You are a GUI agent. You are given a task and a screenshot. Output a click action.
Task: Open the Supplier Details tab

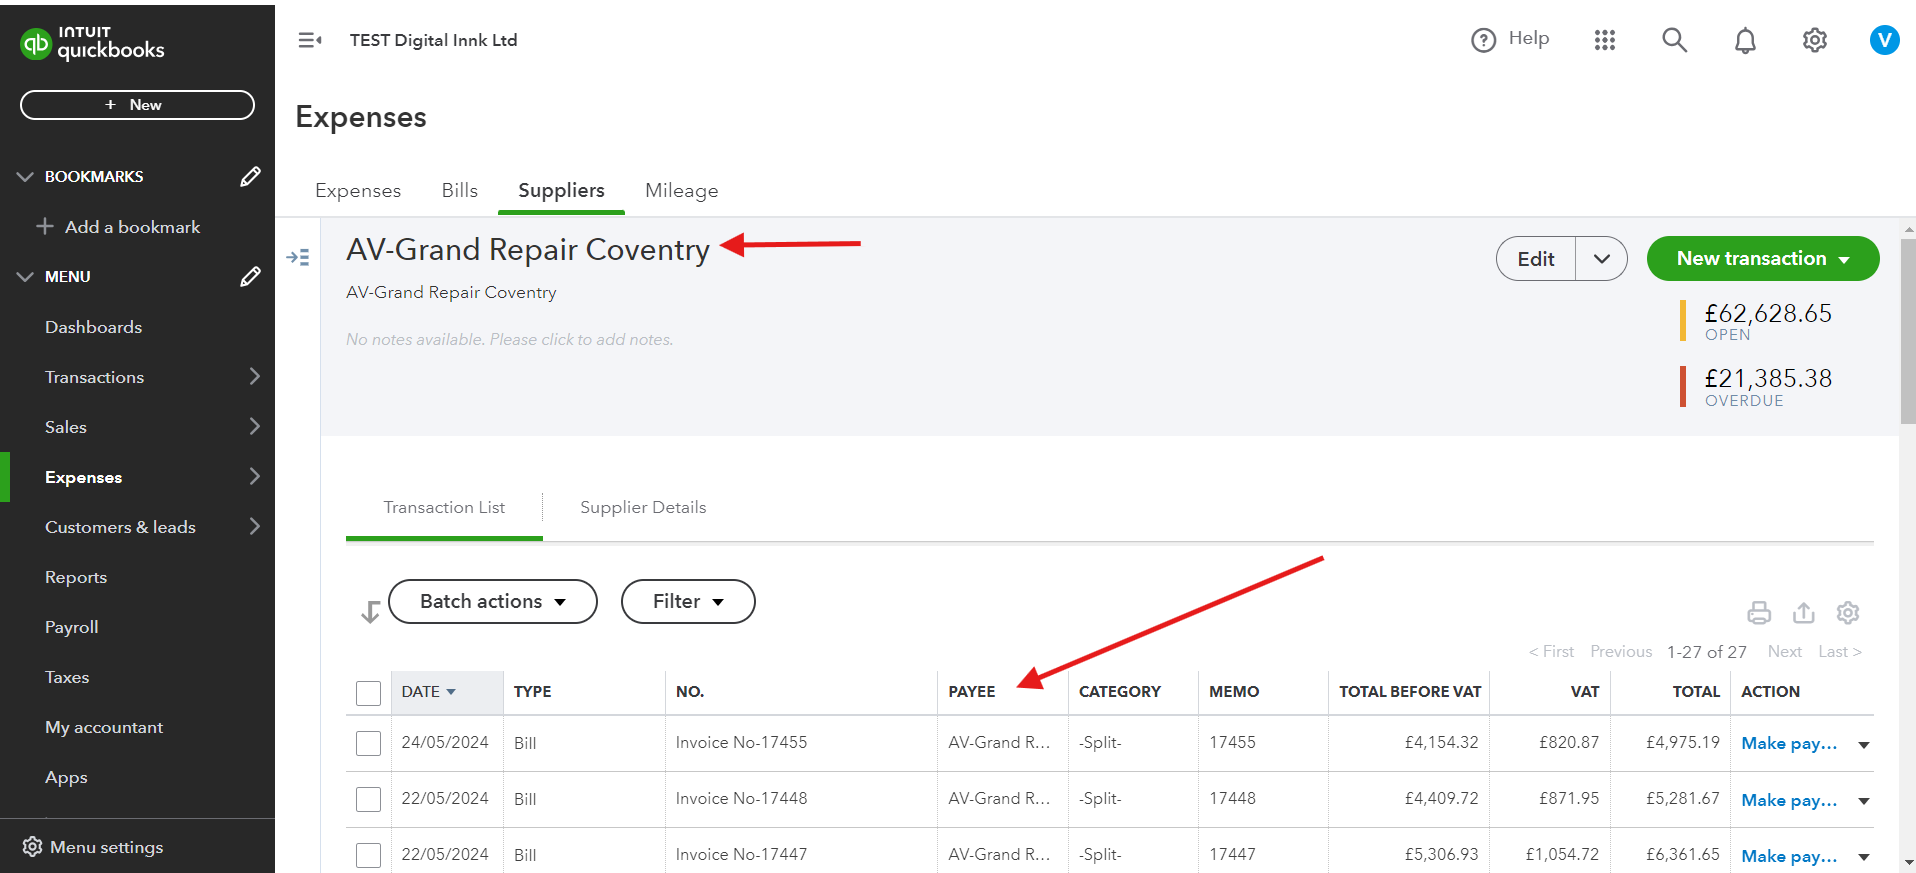pos(643,507)
